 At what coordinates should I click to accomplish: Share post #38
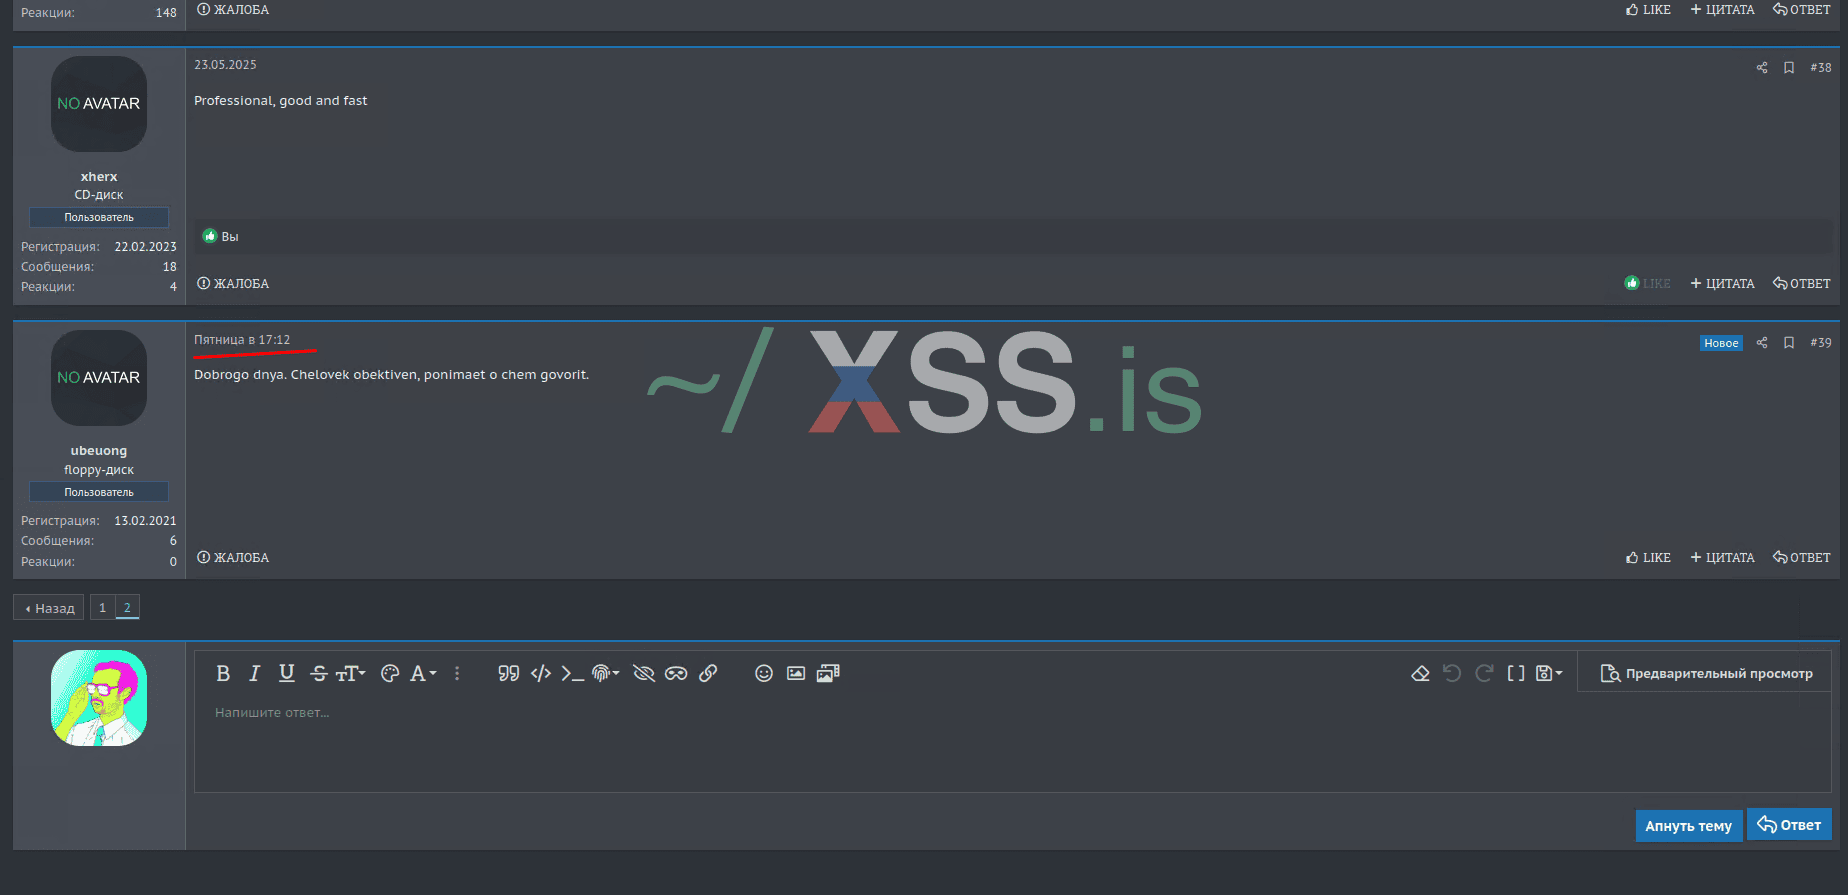coord(1762,68)
